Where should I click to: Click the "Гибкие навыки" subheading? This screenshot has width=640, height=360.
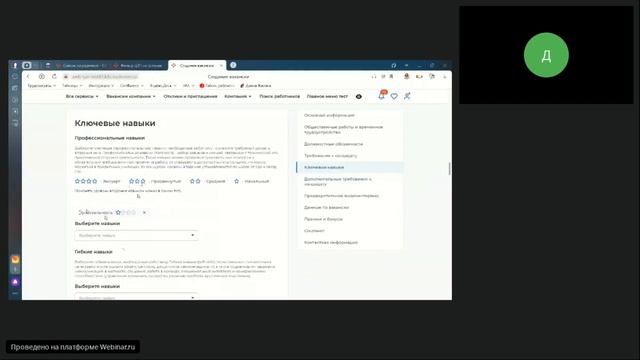coord(93,252)
